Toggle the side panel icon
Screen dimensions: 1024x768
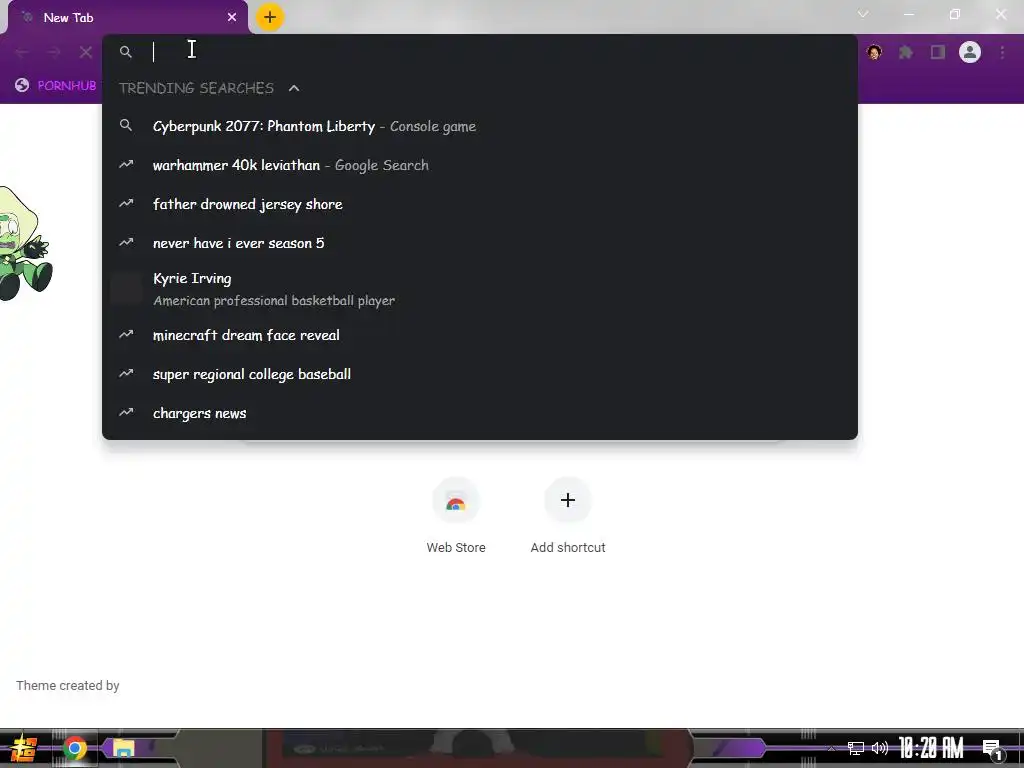938,52
